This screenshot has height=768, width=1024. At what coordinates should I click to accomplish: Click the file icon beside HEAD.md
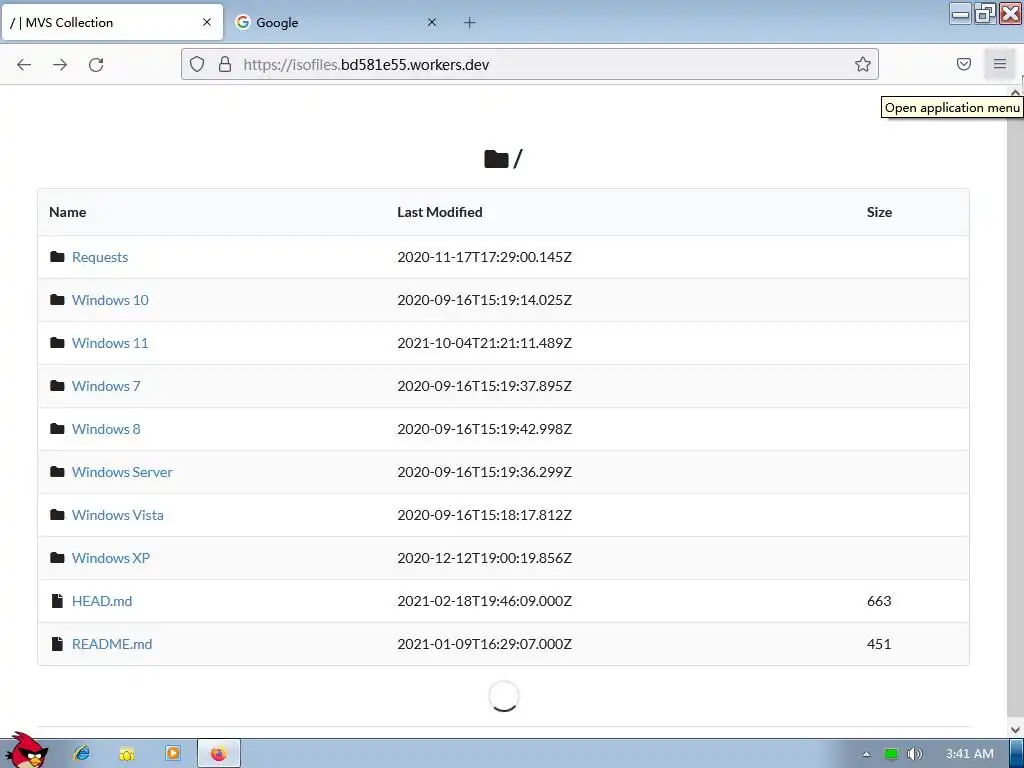pos(57,601)
